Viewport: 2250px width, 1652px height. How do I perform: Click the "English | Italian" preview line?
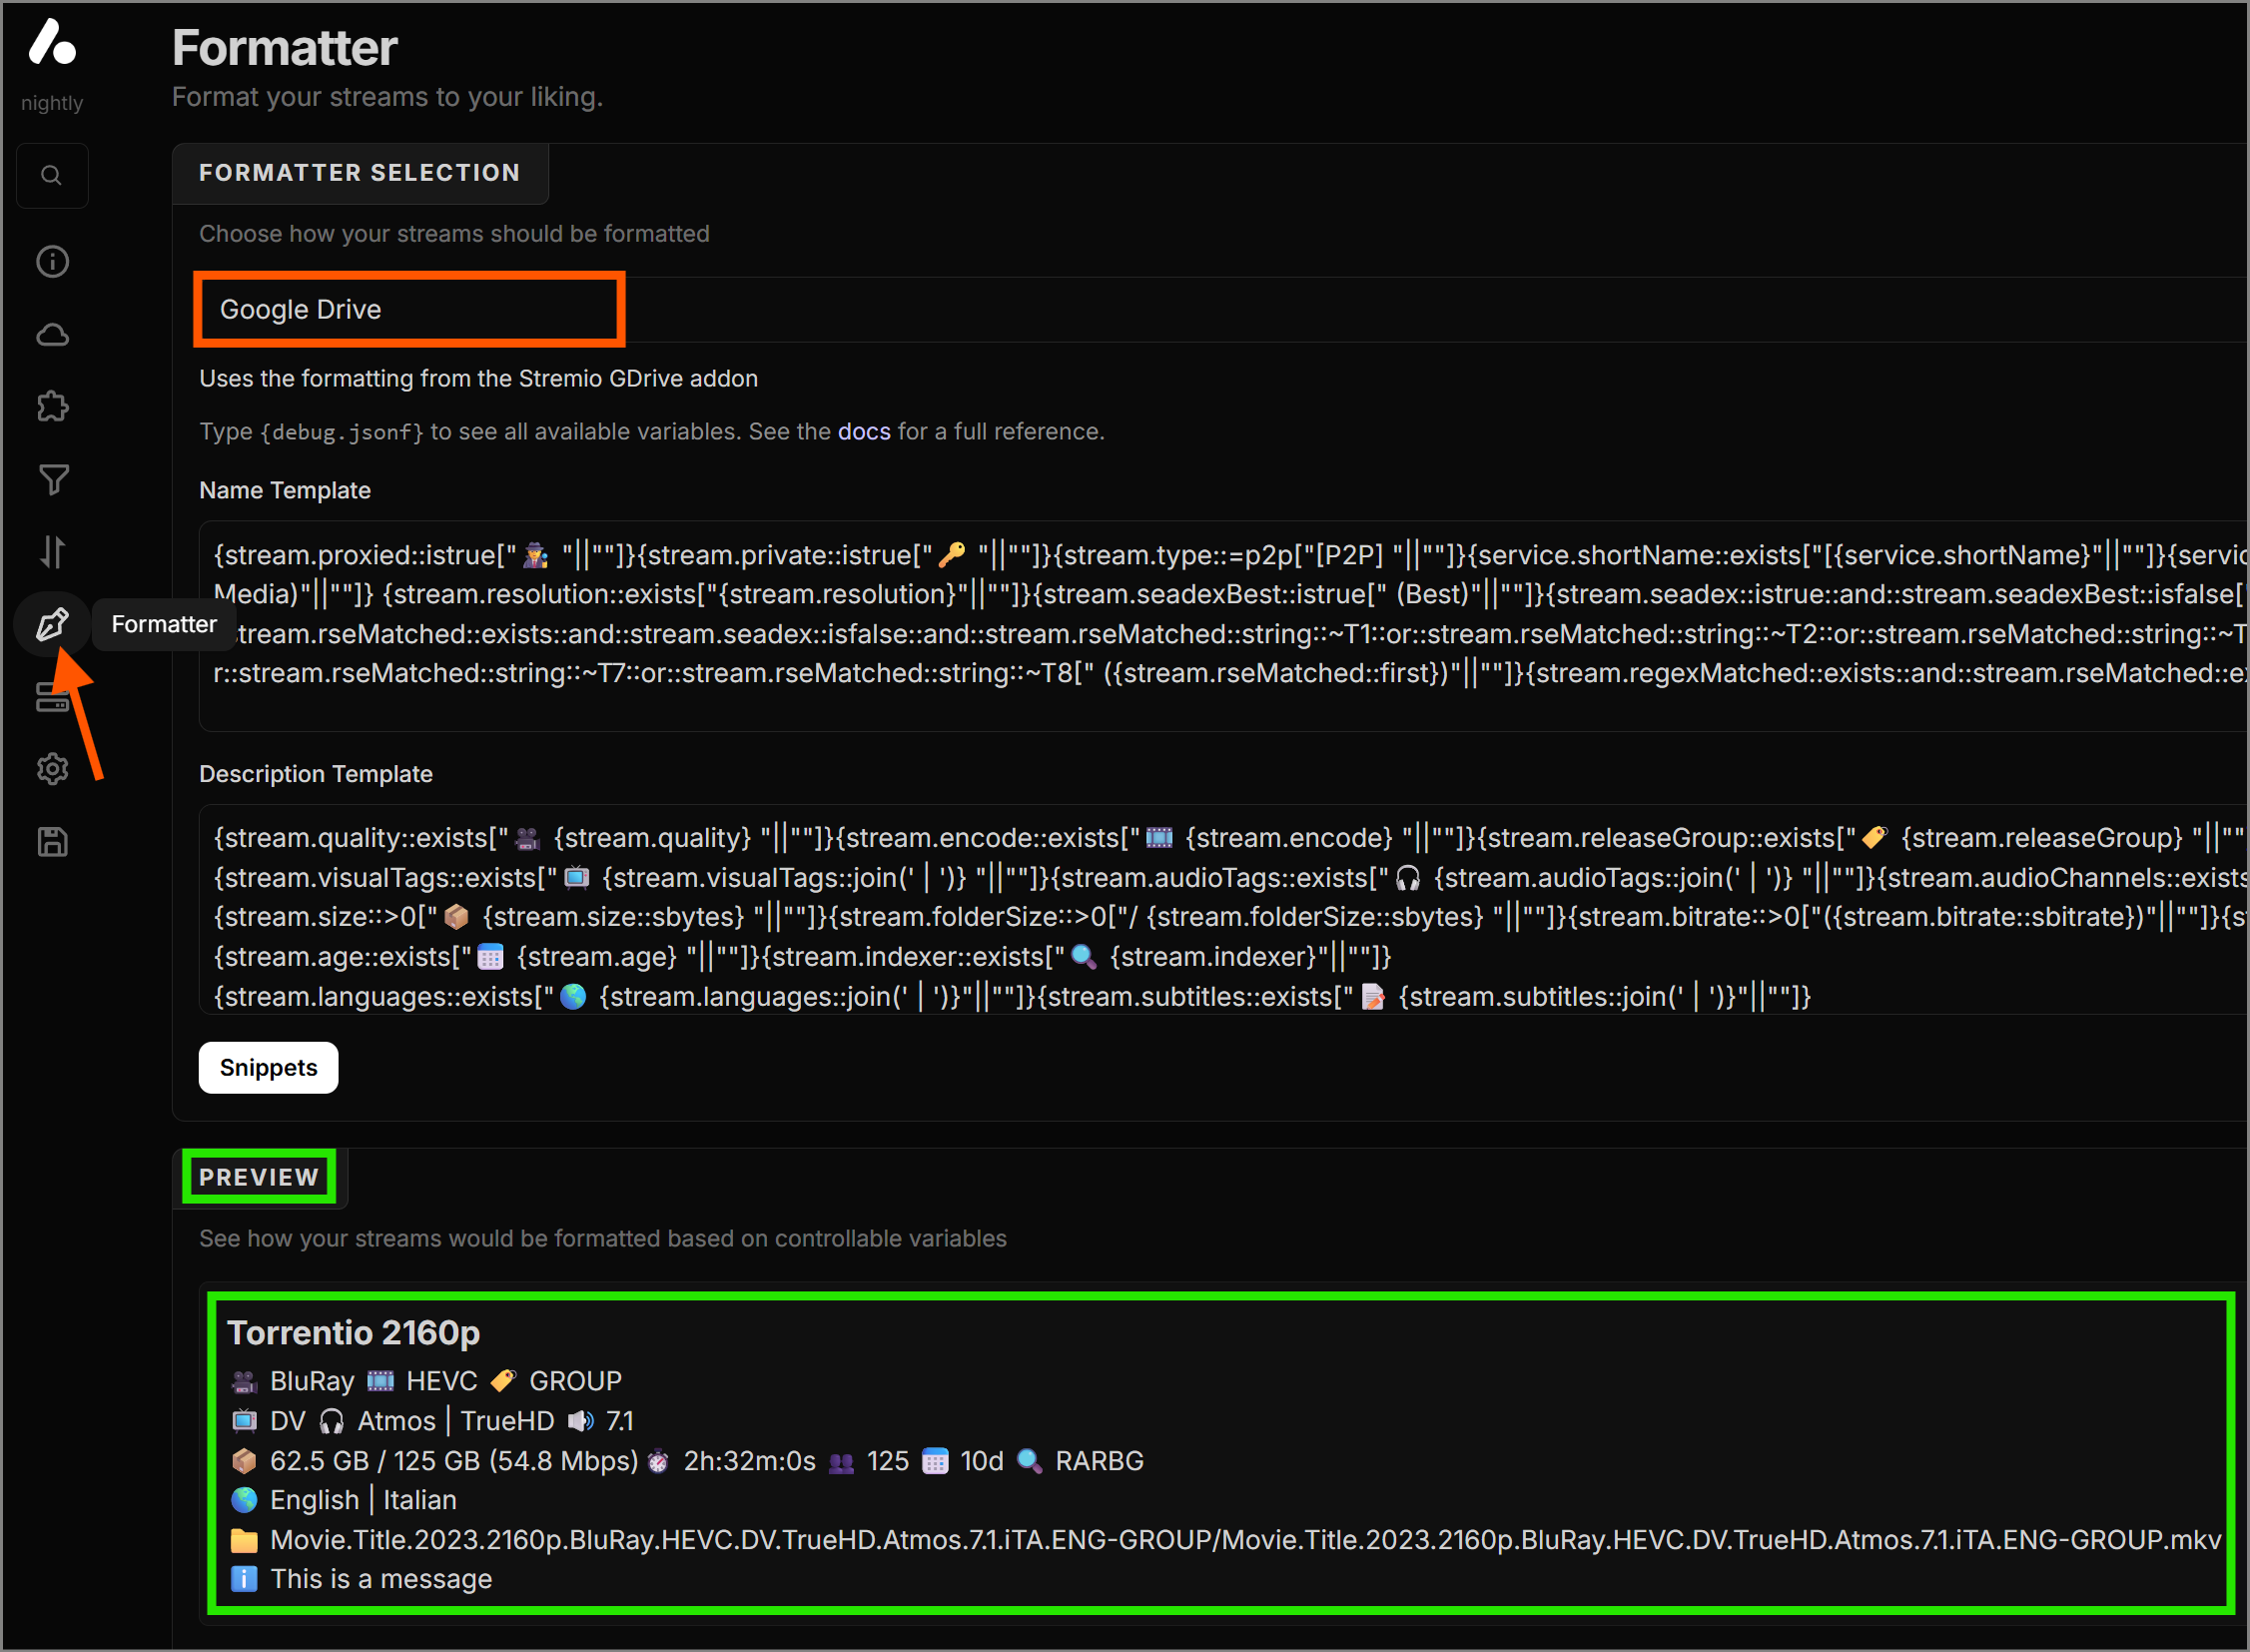pyautogui.click(x=363, y=1500)
